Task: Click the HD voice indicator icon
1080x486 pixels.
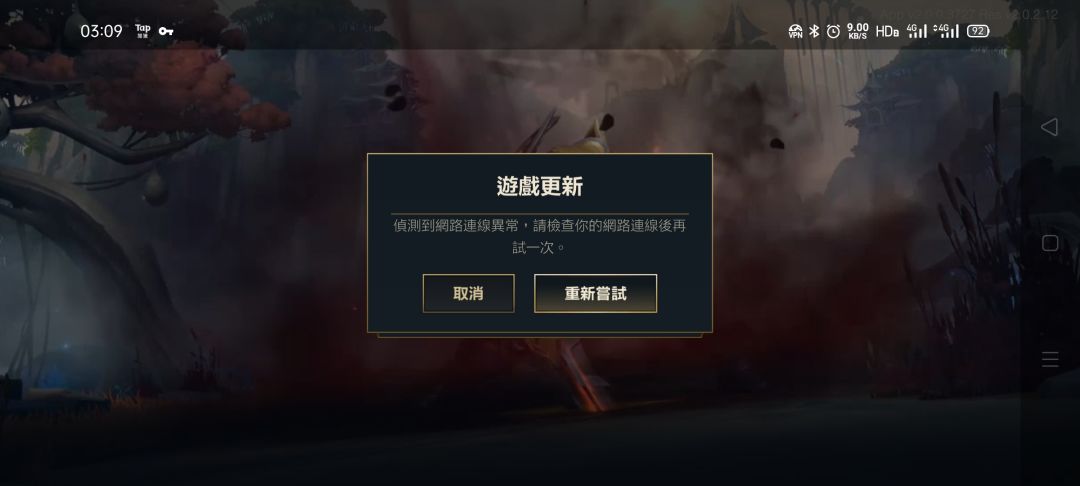Action: tap(887, 31)
